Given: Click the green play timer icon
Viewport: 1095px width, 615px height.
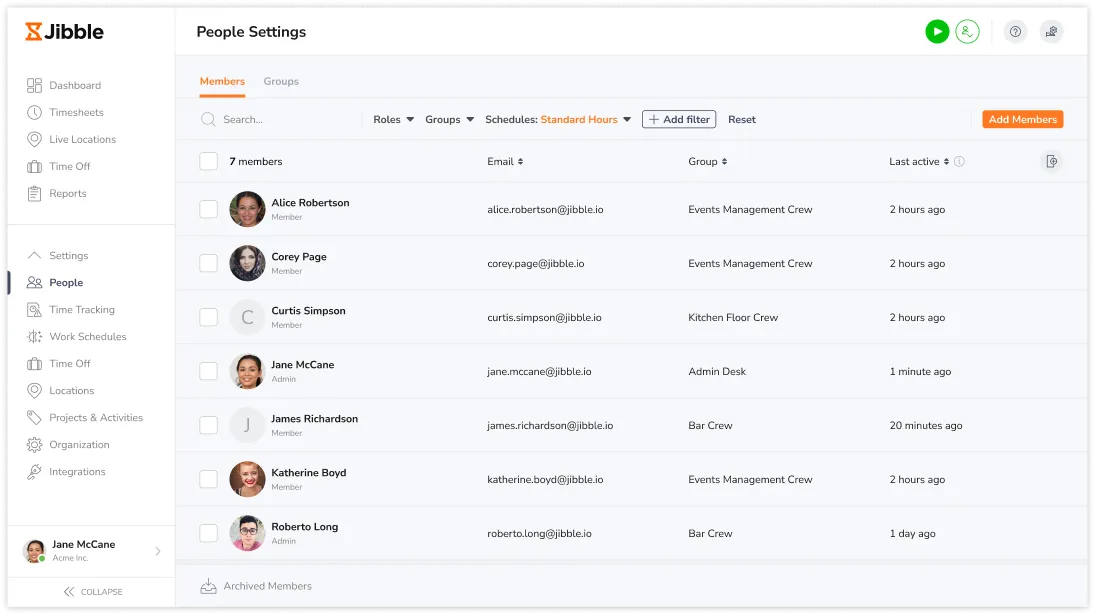Looking at the screenshot, I should 936,32.
